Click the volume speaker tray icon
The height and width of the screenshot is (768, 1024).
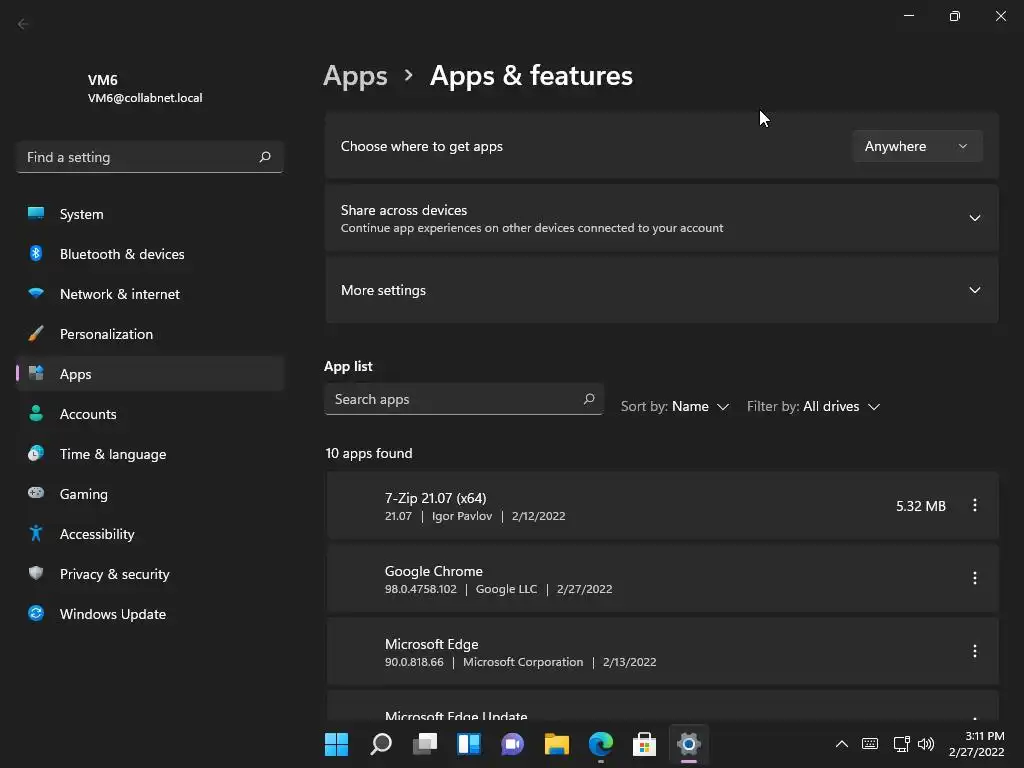[x=926, y=744]
